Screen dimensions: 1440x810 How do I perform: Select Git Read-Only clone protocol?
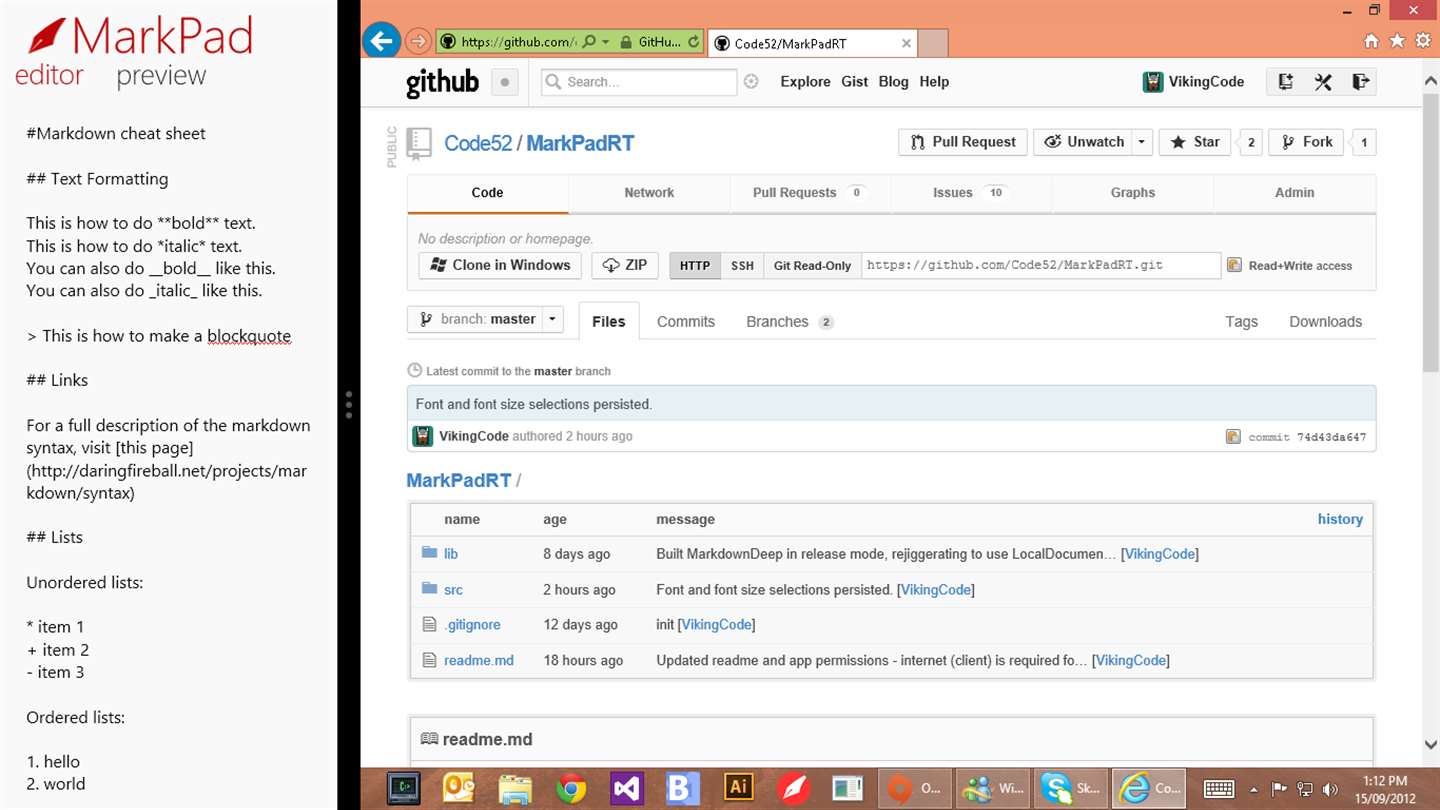point(812,265)
